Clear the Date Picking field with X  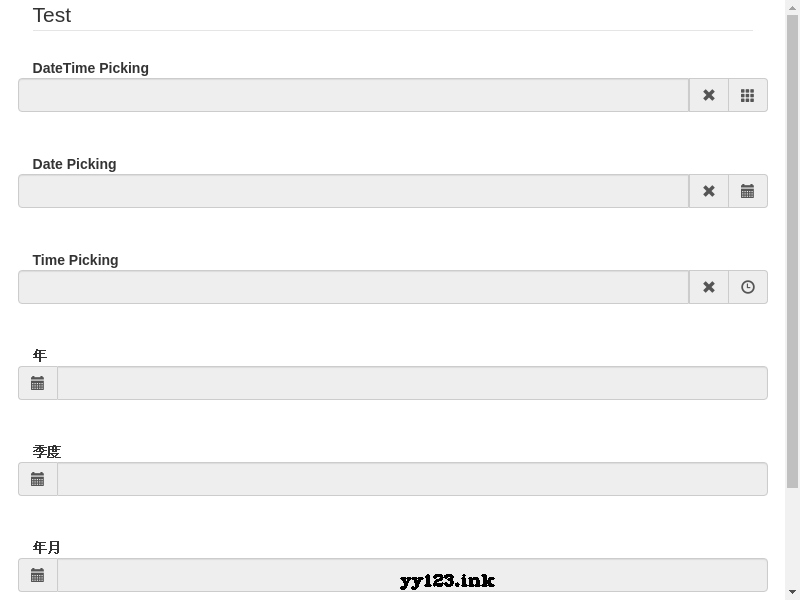709,191
